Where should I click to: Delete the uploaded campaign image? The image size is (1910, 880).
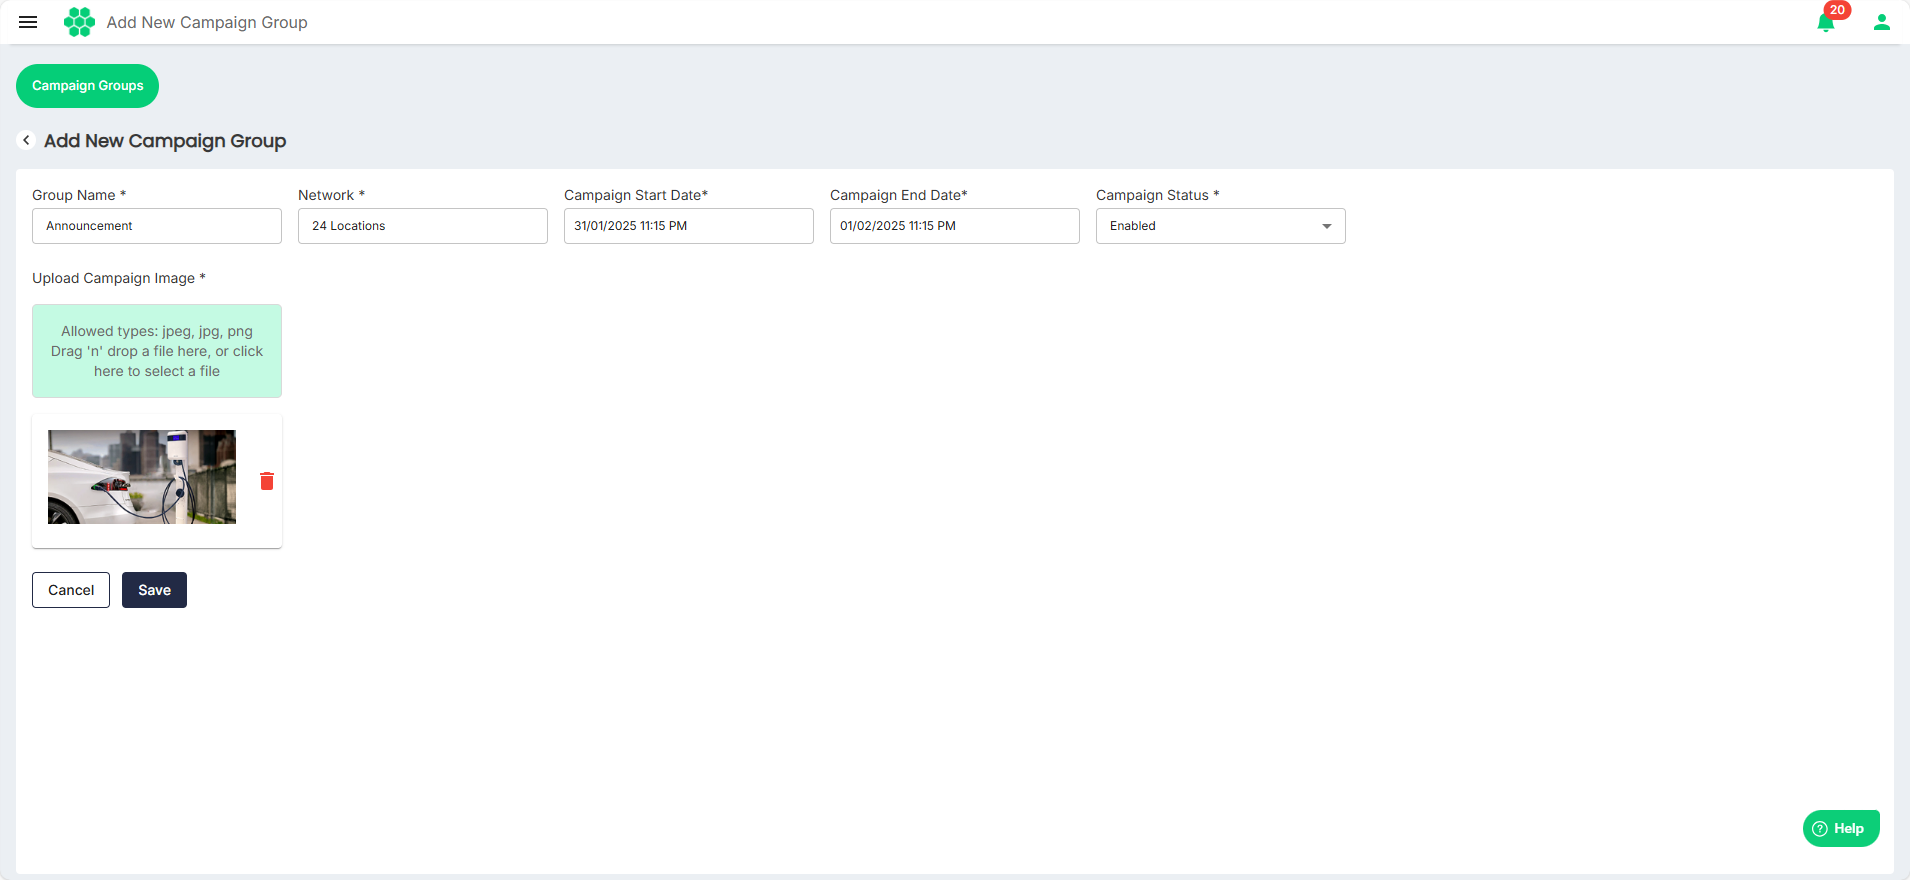click(267, 481)
